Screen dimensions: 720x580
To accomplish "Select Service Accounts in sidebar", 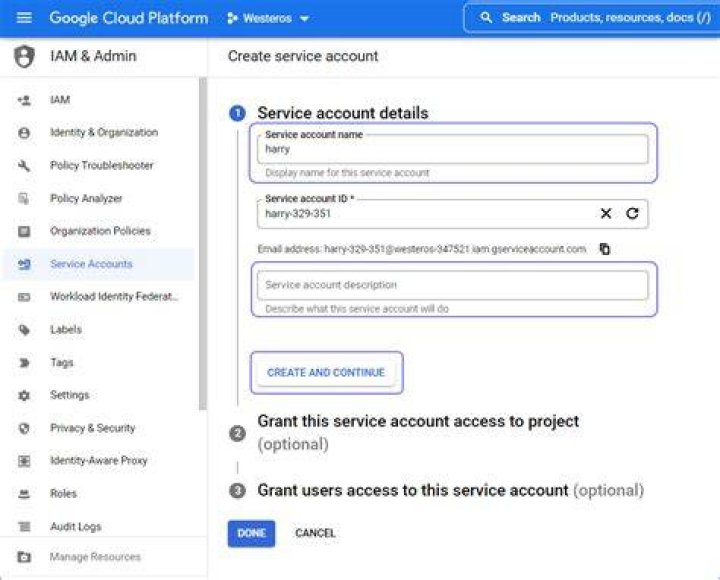I will click(98, 264).
